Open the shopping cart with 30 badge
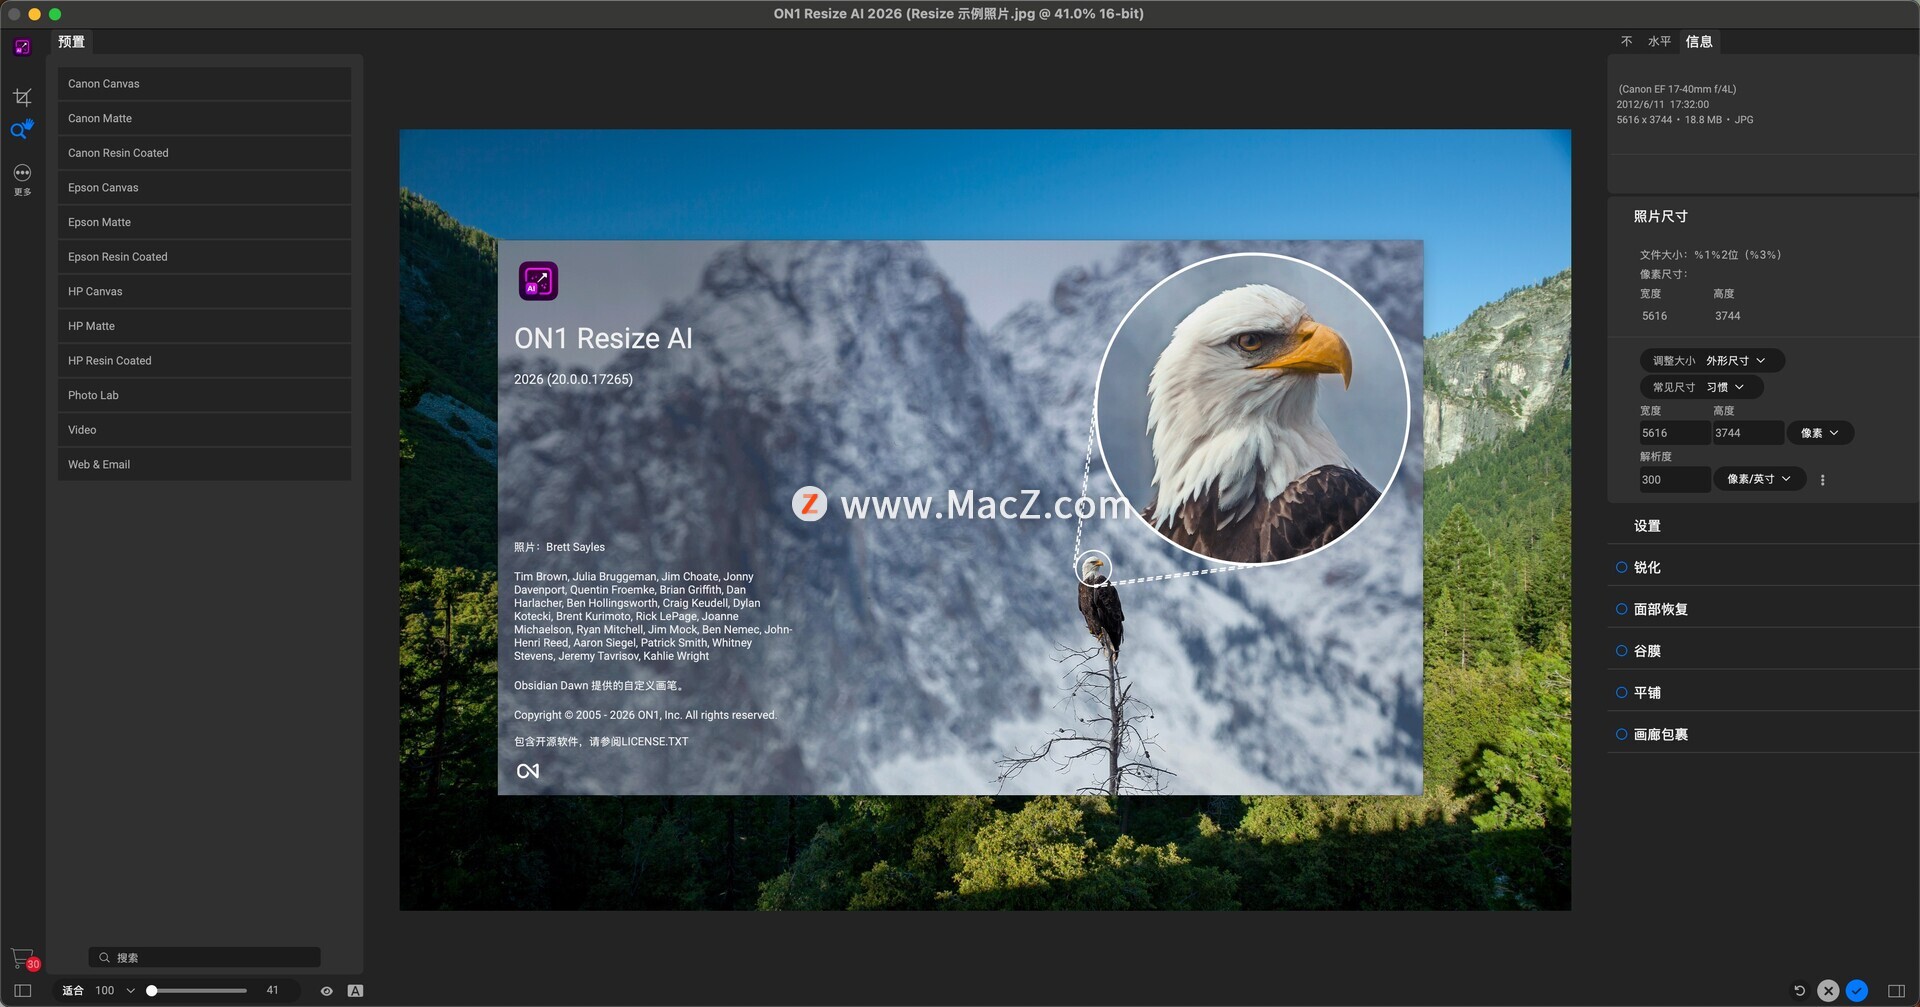 [x=25, y=959]
